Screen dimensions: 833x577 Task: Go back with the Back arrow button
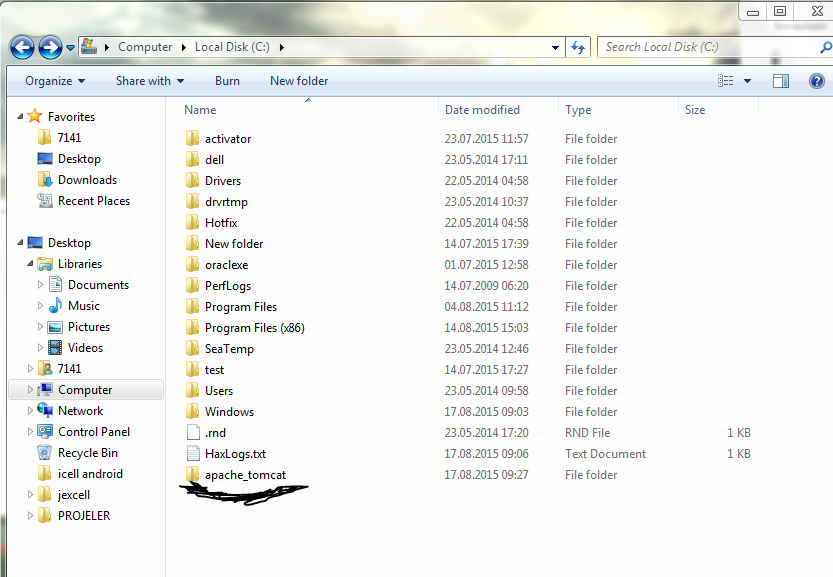click(x=22, y=48)
